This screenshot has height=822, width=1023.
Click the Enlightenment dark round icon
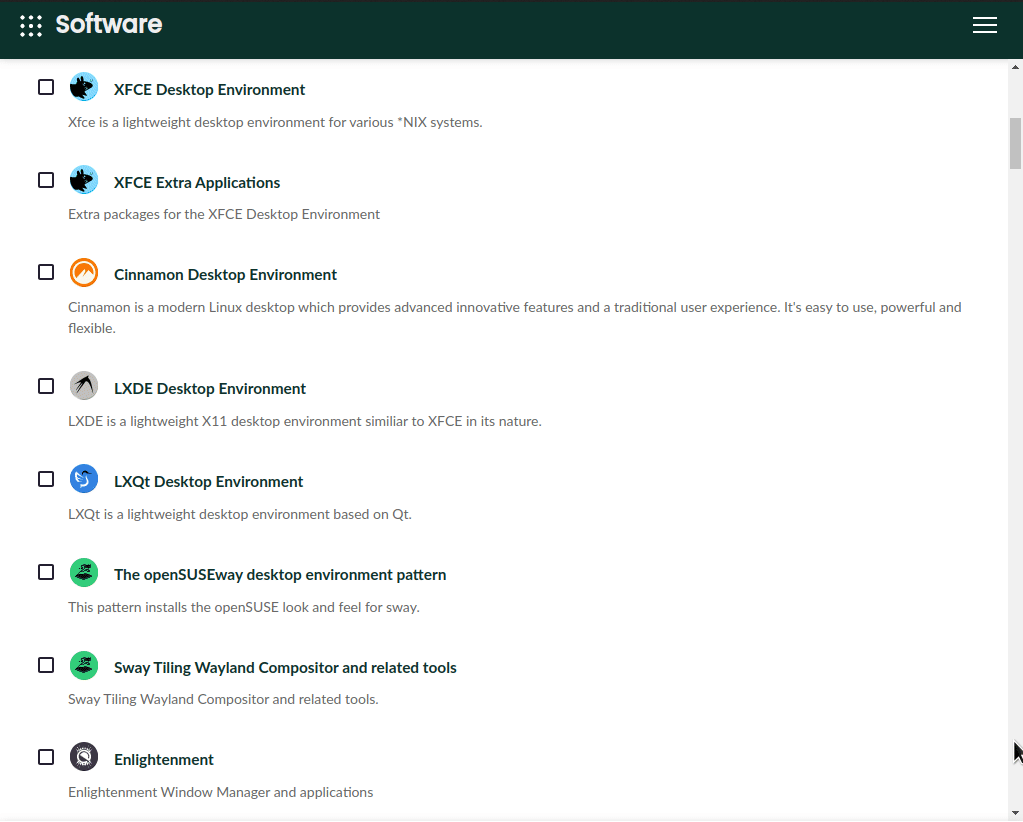click(84, 757)
